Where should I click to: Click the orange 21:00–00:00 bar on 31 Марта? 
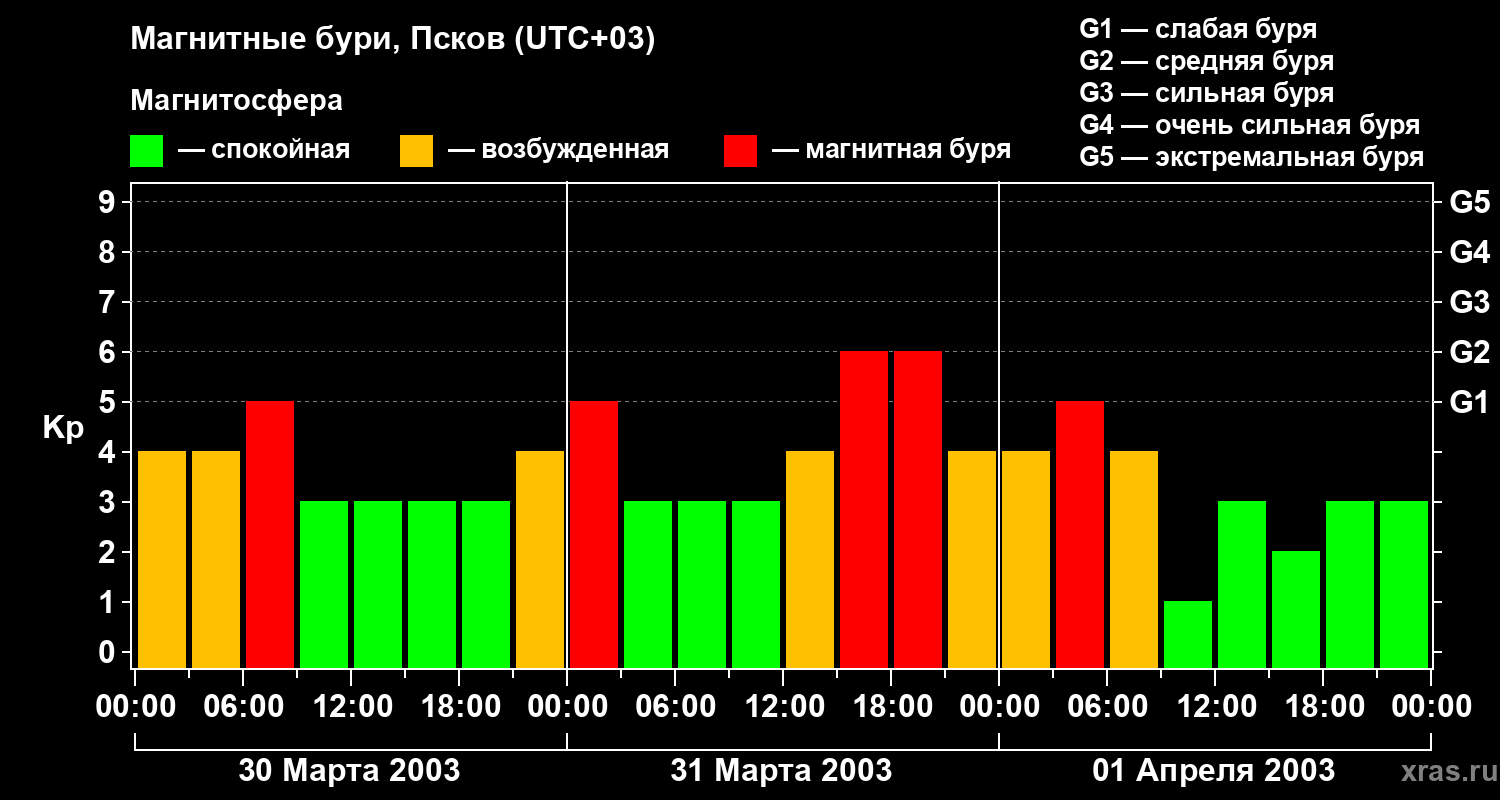click(972, 560)
